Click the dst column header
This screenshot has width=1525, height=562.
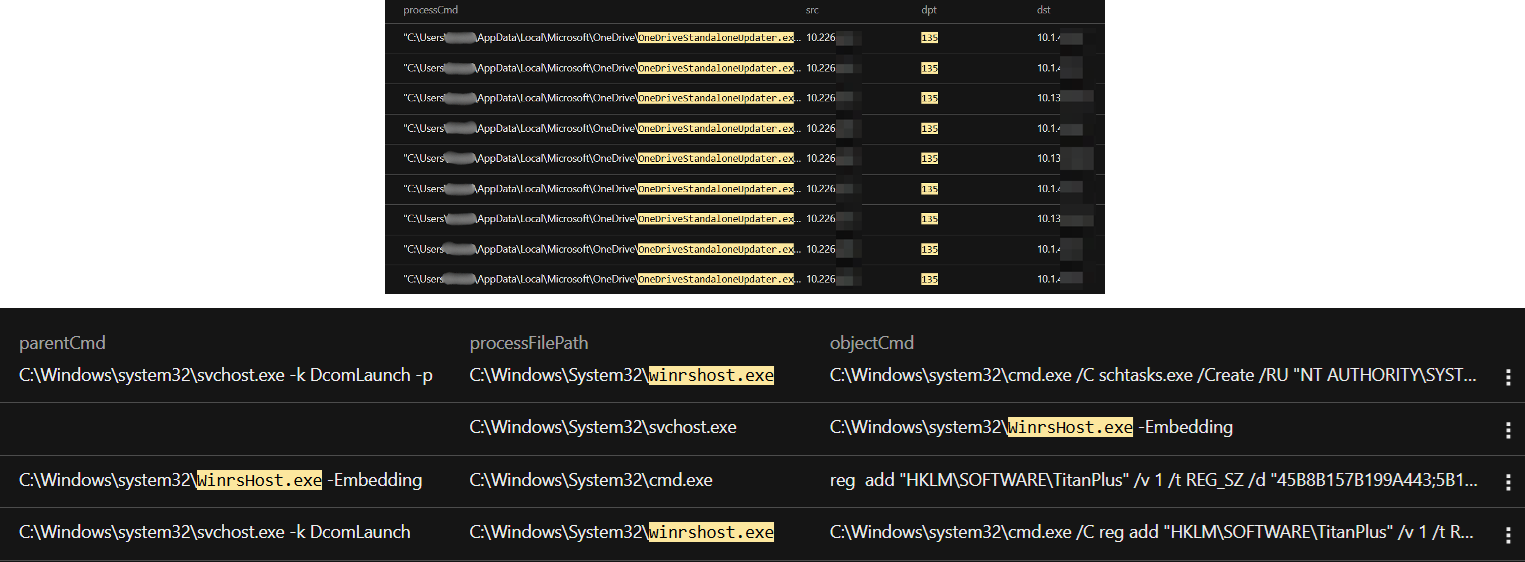pos(1044,10)
